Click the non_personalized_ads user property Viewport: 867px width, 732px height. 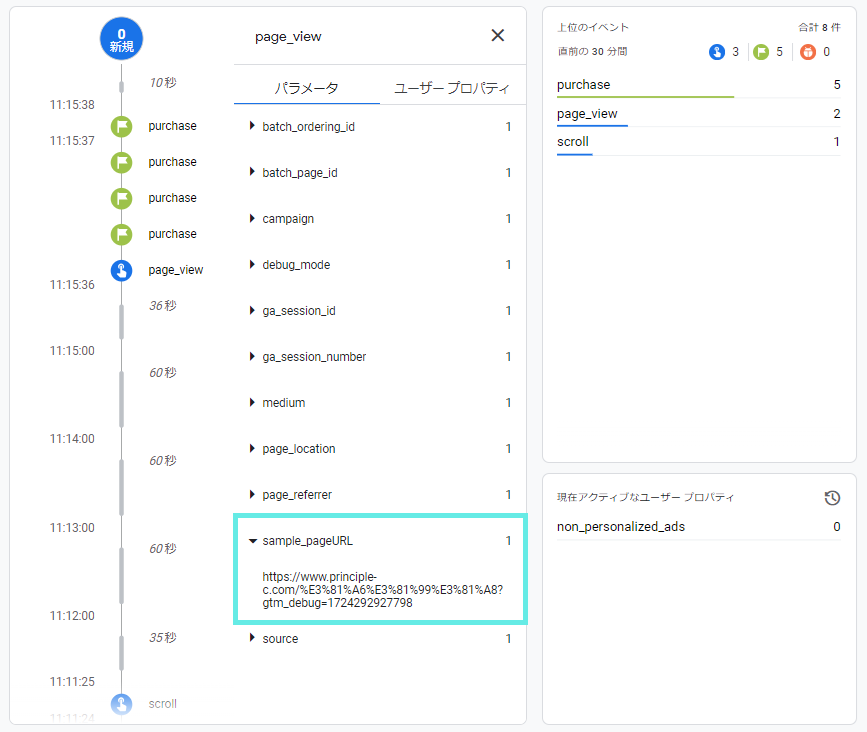point(621,527)
